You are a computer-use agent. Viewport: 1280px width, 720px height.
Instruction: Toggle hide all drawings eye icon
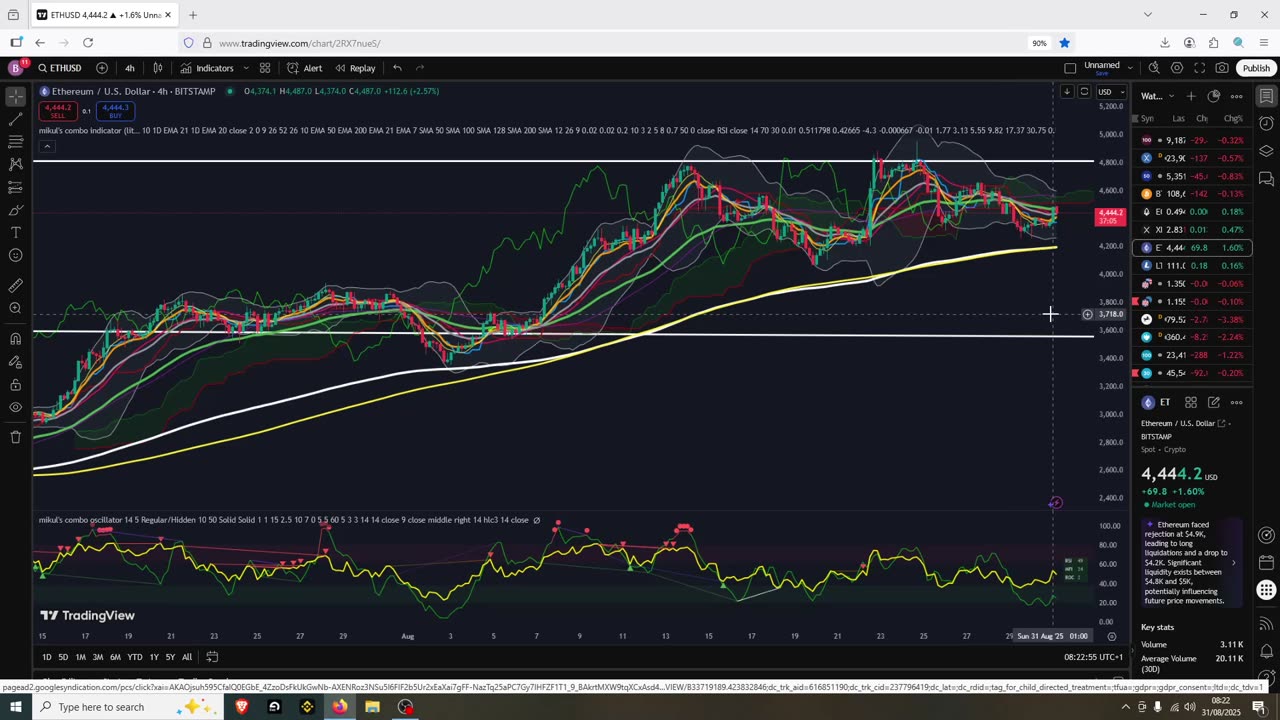coord(15,407)
